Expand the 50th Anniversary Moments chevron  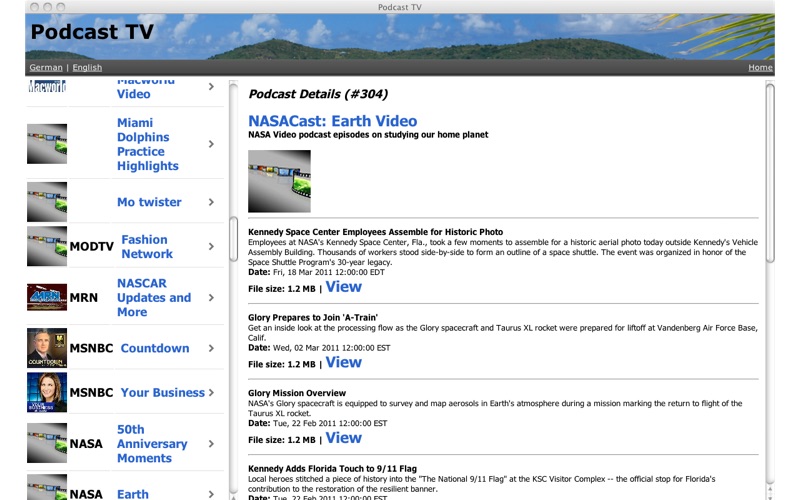[x=211, y=444]
